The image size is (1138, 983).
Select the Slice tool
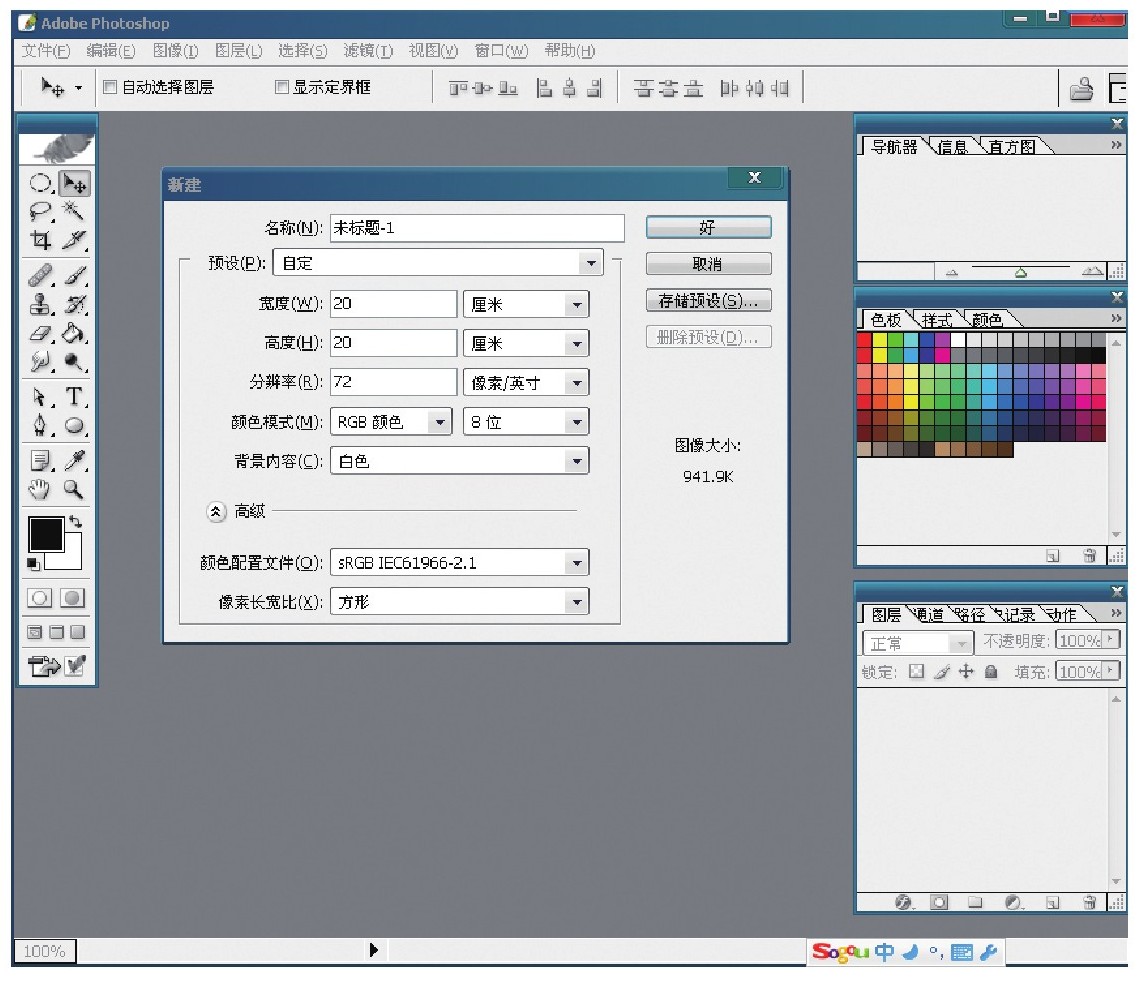click(x=74, y=240)
